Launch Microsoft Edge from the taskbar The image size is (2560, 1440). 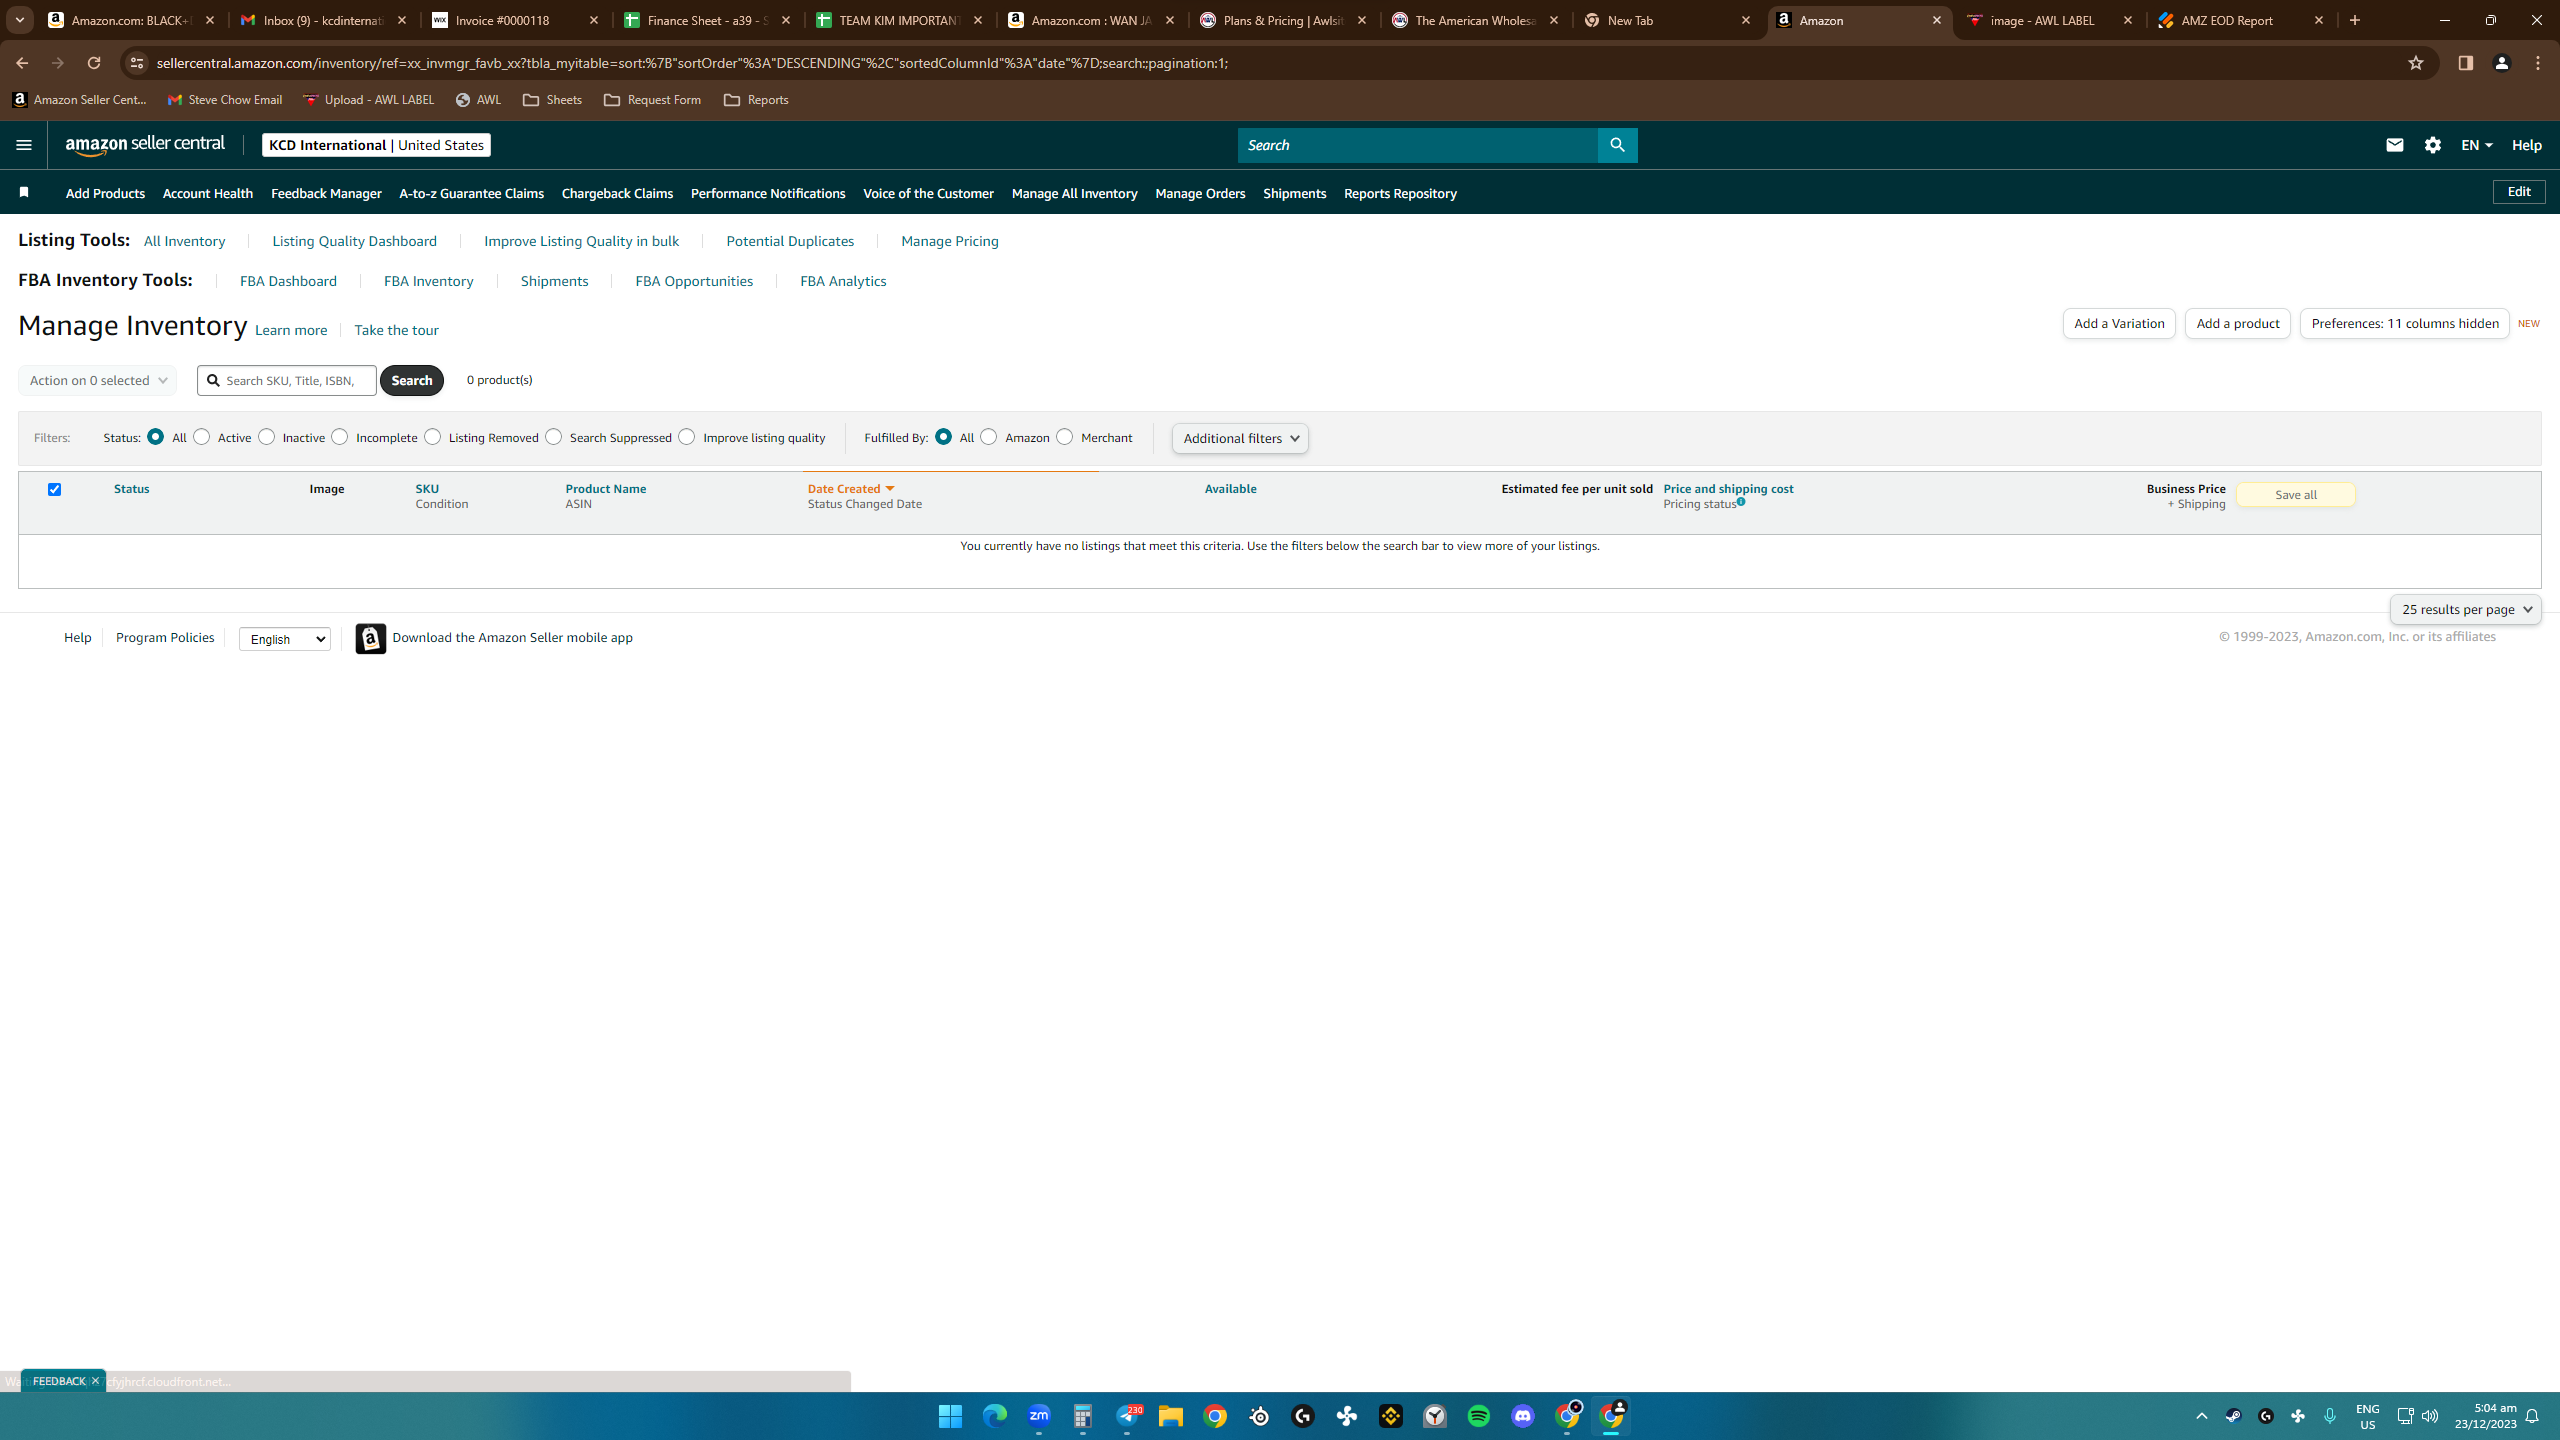click(994, 1416)
